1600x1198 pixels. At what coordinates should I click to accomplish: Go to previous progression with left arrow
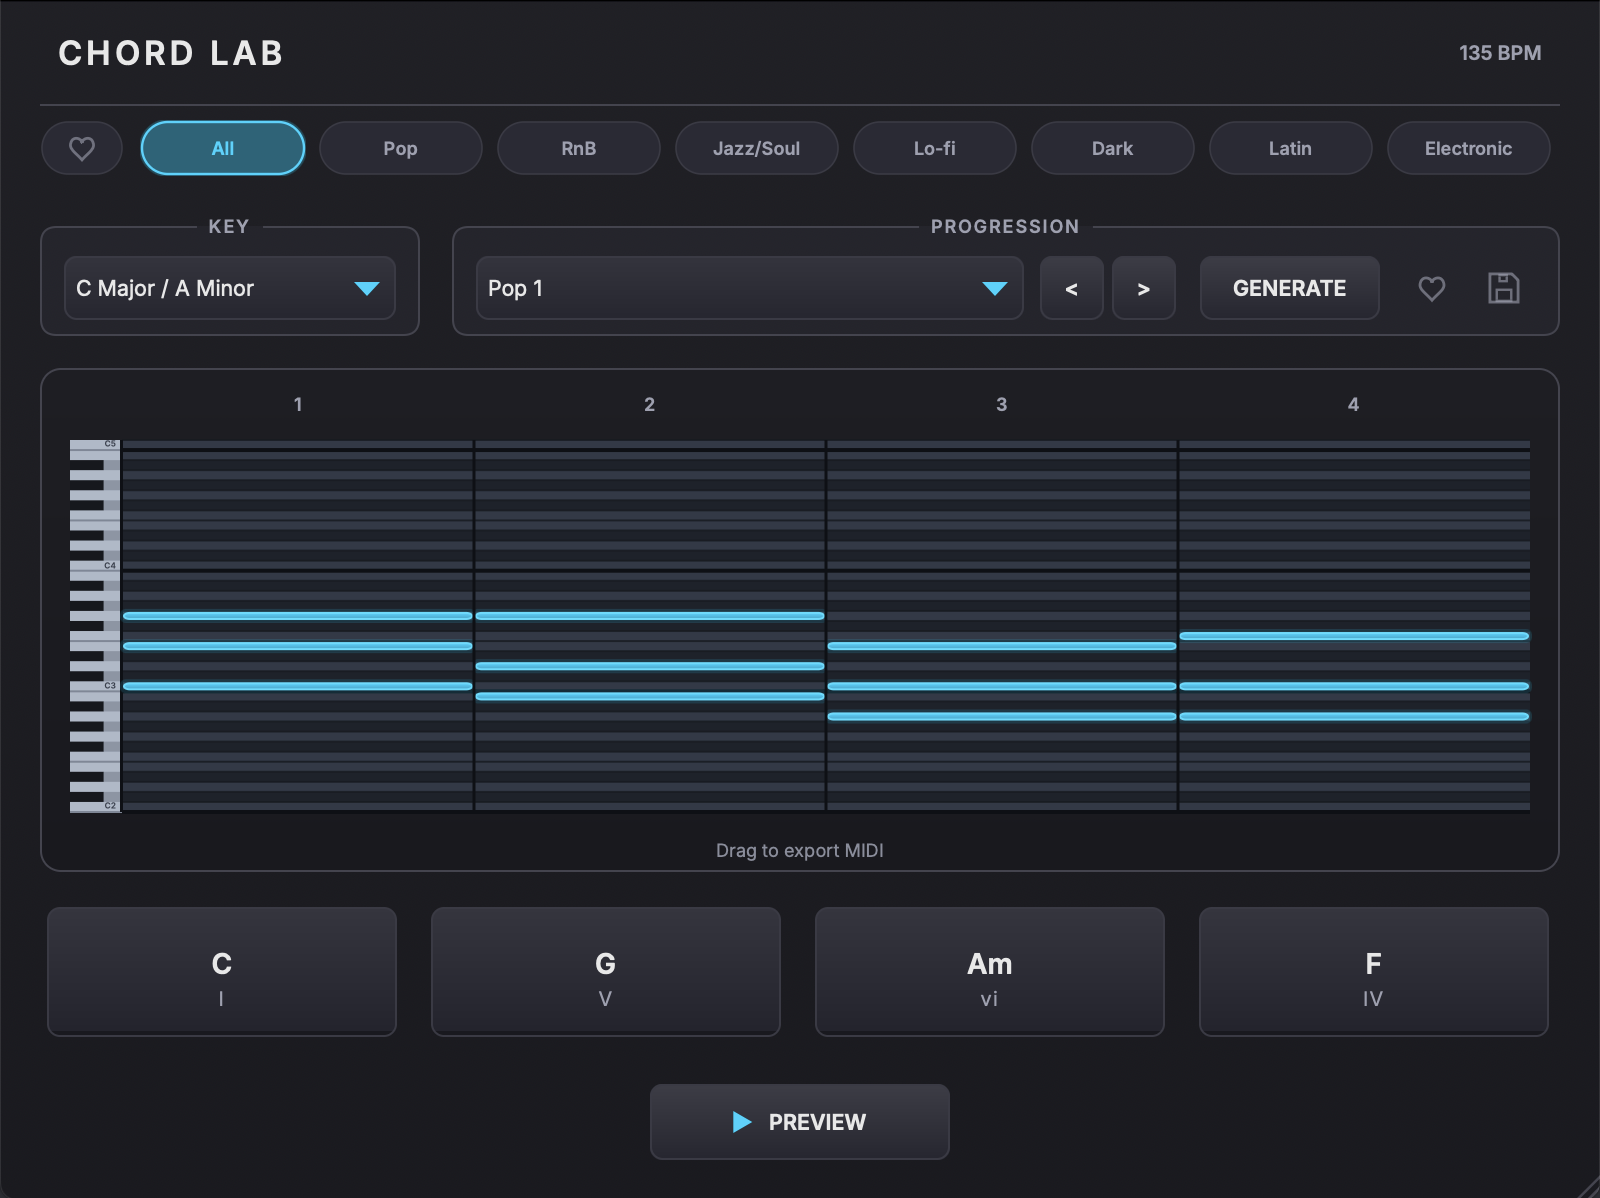1072,288
